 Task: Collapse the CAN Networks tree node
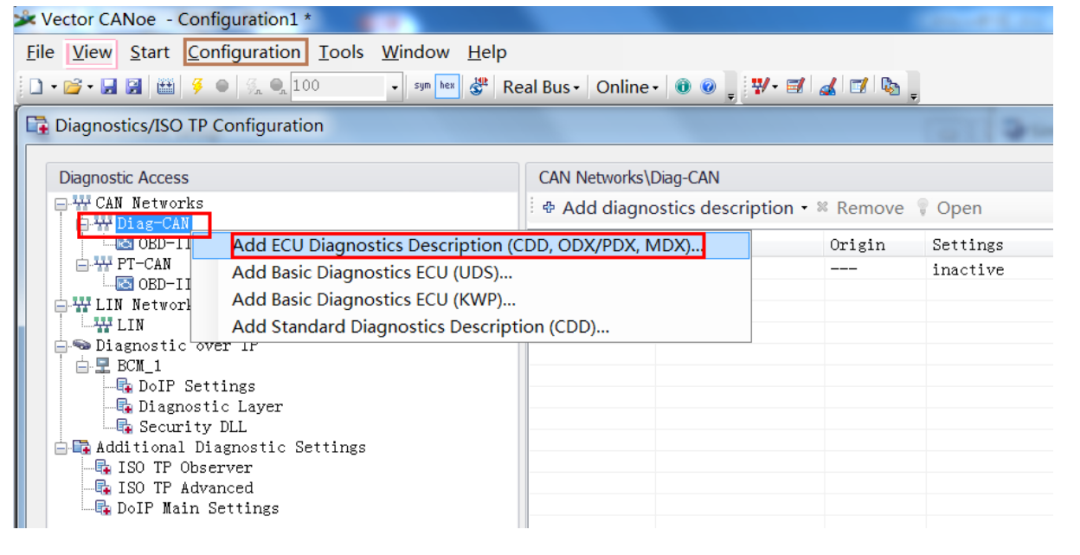[x=61, y=204]
